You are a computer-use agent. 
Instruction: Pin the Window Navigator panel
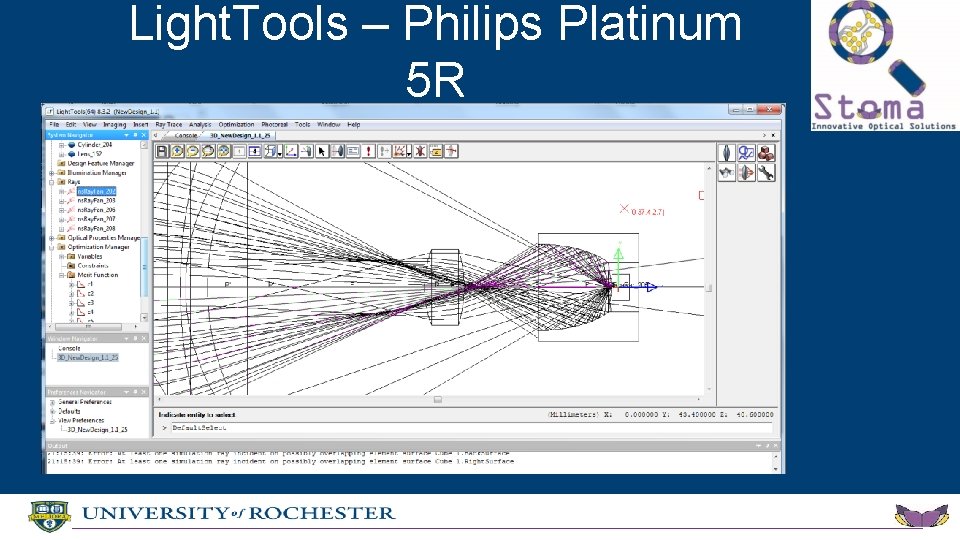coord(135,339)
